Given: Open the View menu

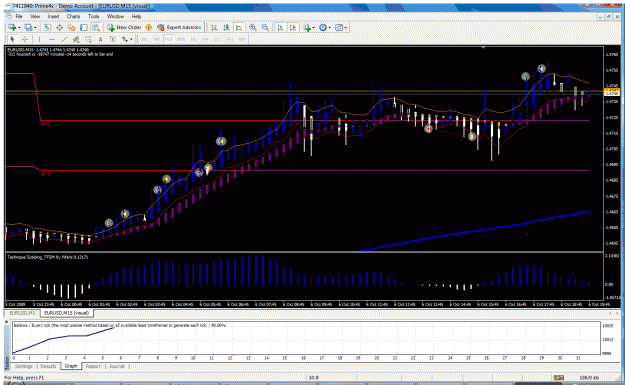Looking at the screenshot, I should tap(35, 16).
